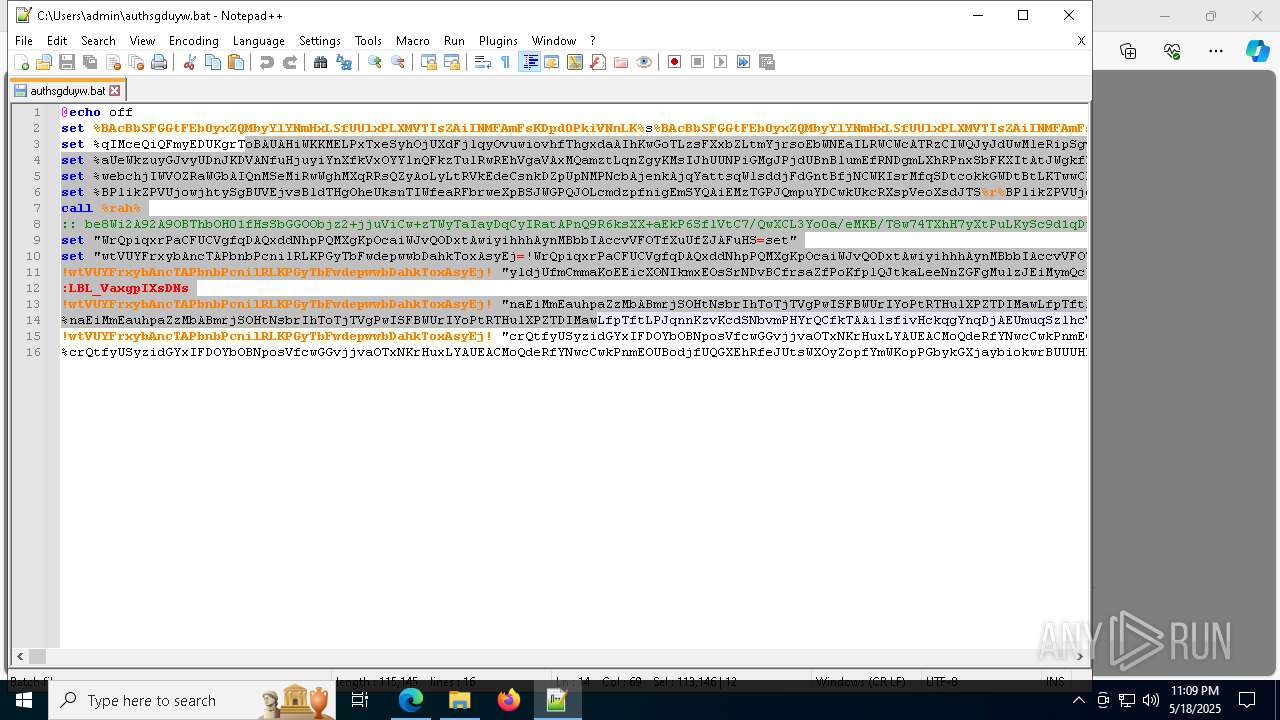Screen dimensions: 1280x720
Task: Save the current recorded macro icon
Action: coord(767,62)
